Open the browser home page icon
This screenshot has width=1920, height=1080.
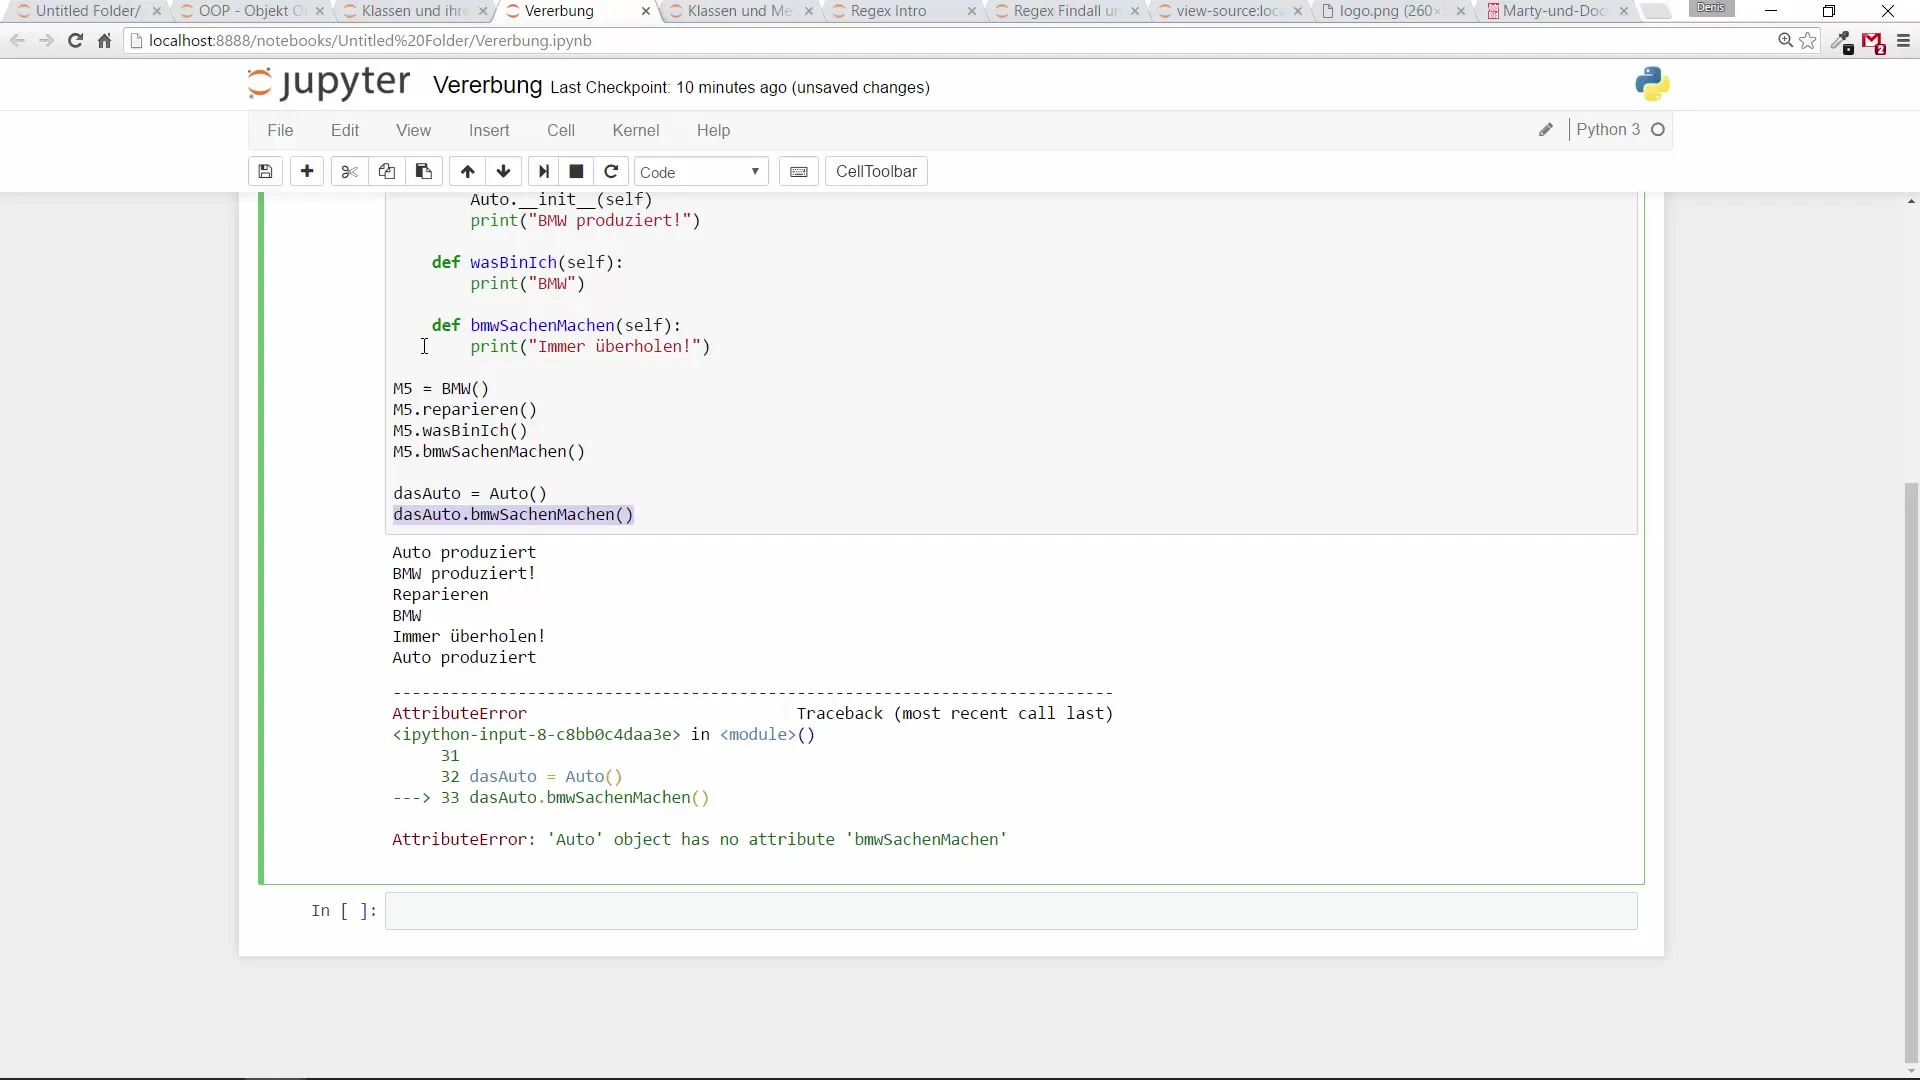pyautogui.click(x=104, y=41)
